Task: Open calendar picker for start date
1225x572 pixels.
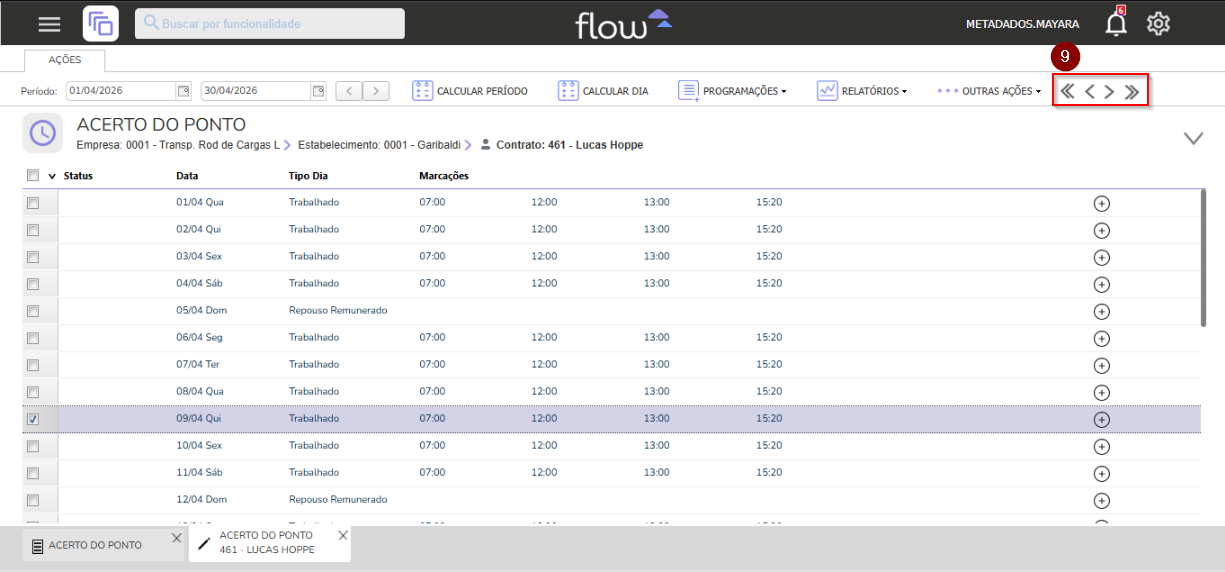Action: tap(183, 91)
